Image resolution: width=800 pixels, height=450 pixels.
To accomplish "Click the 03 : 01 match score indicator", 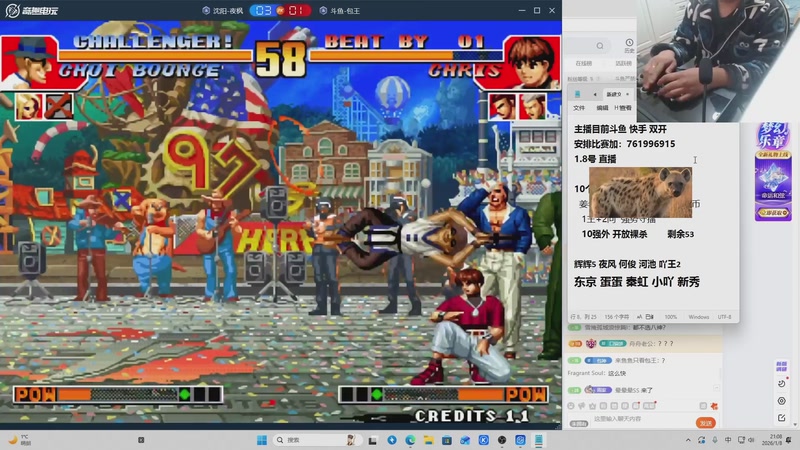I will [x=280, y=10].
